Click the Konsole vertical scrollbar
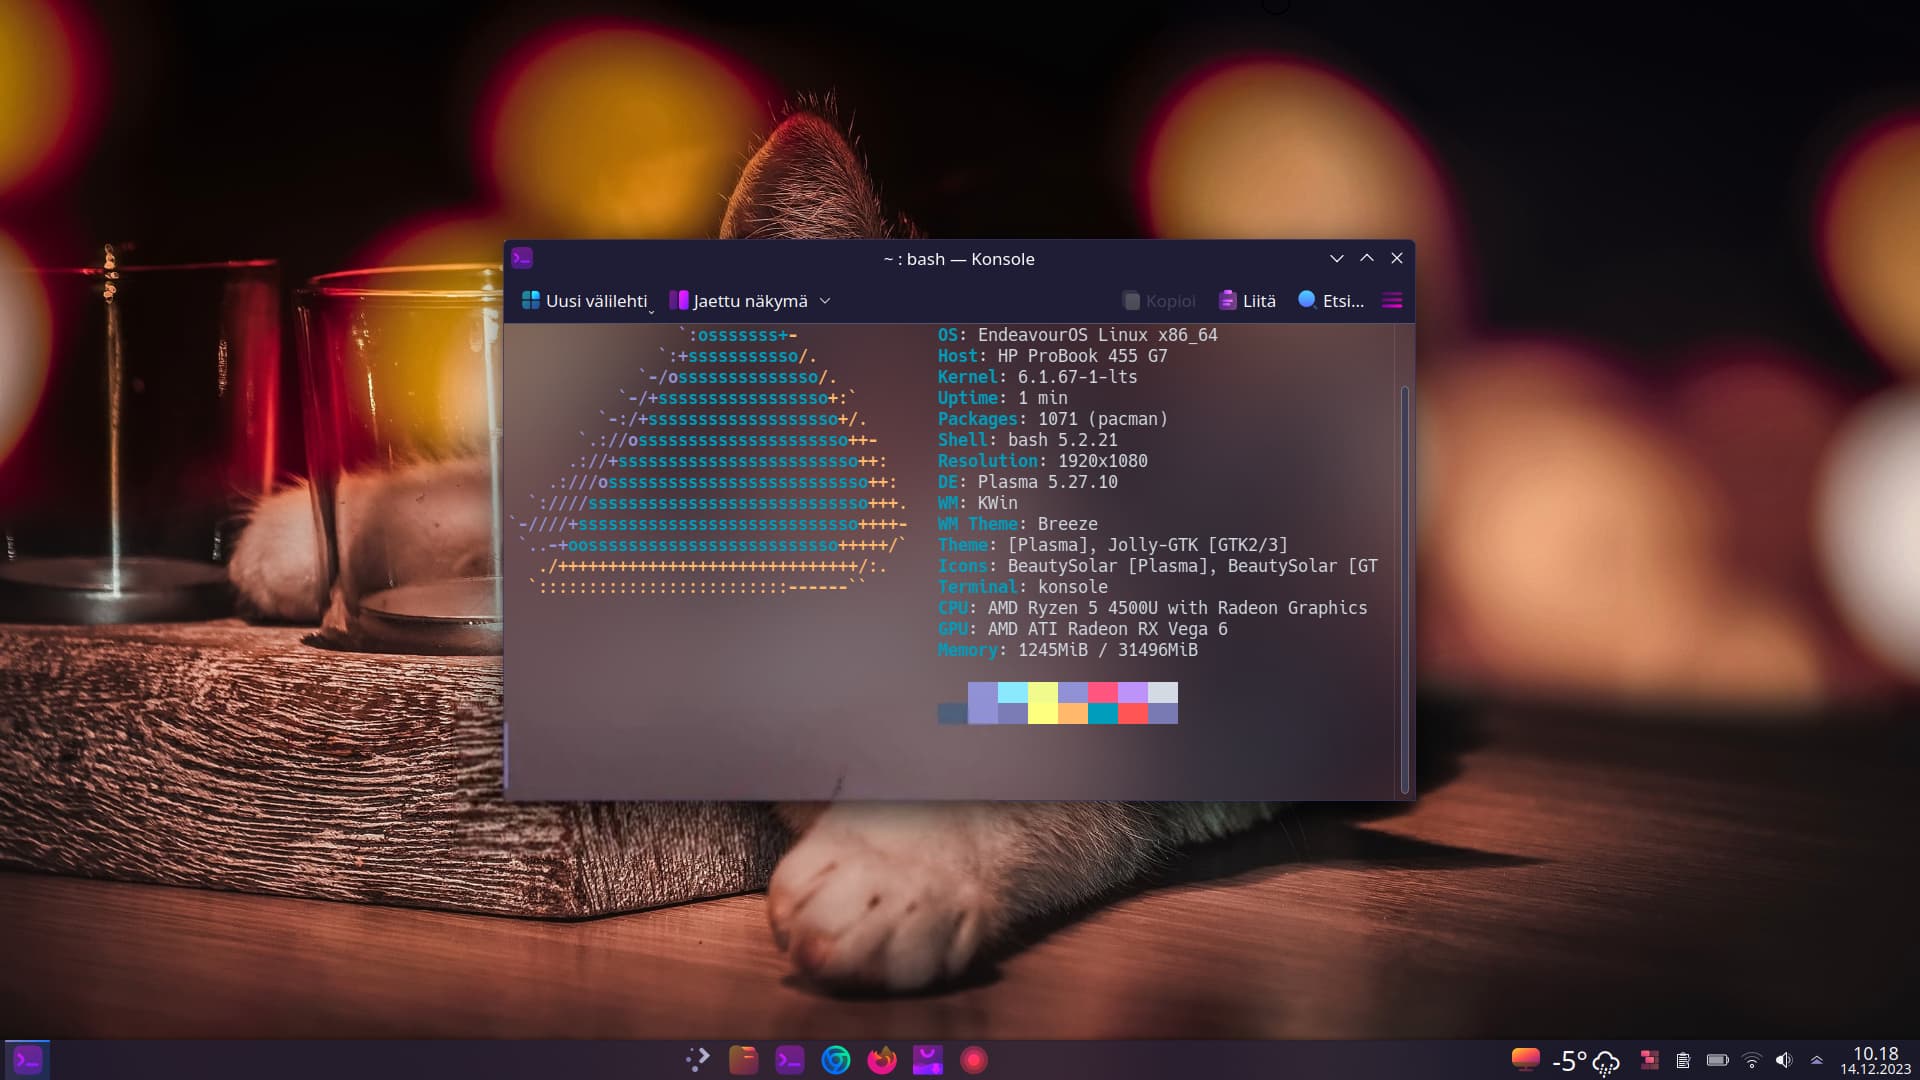 point(1404,590)
